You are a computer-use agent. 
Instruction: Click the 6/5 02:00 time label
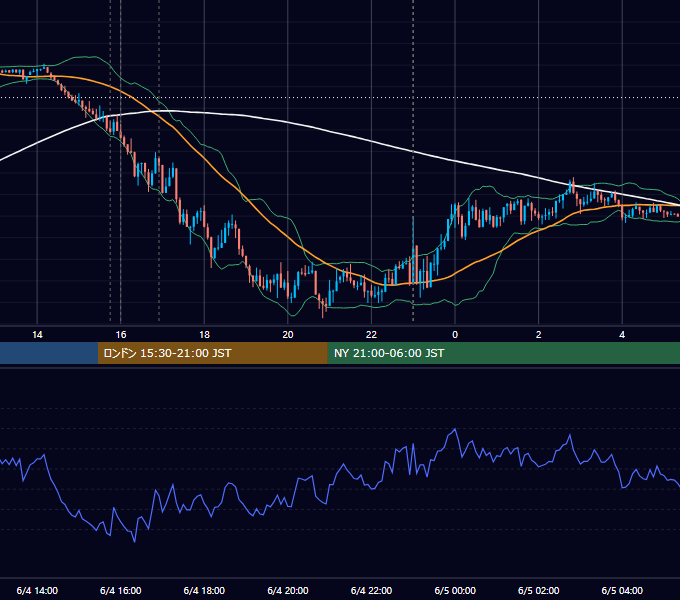[x=538, y=590]
